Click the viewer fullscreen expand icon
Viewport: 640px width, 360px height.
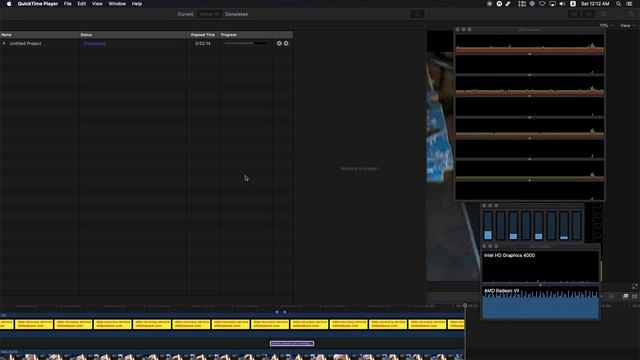635,287
